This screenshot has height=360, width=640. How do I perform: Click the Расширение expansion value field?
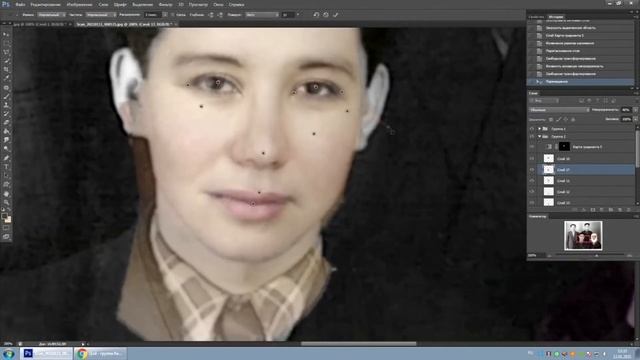(x=153, y=15)
